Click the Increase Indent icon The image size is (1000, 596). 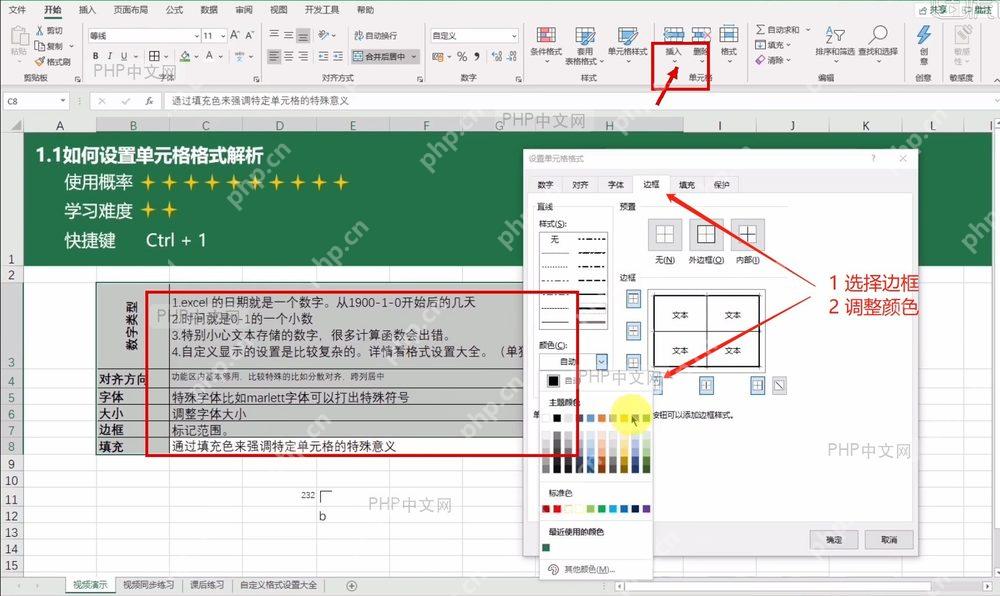click(338, 57)
